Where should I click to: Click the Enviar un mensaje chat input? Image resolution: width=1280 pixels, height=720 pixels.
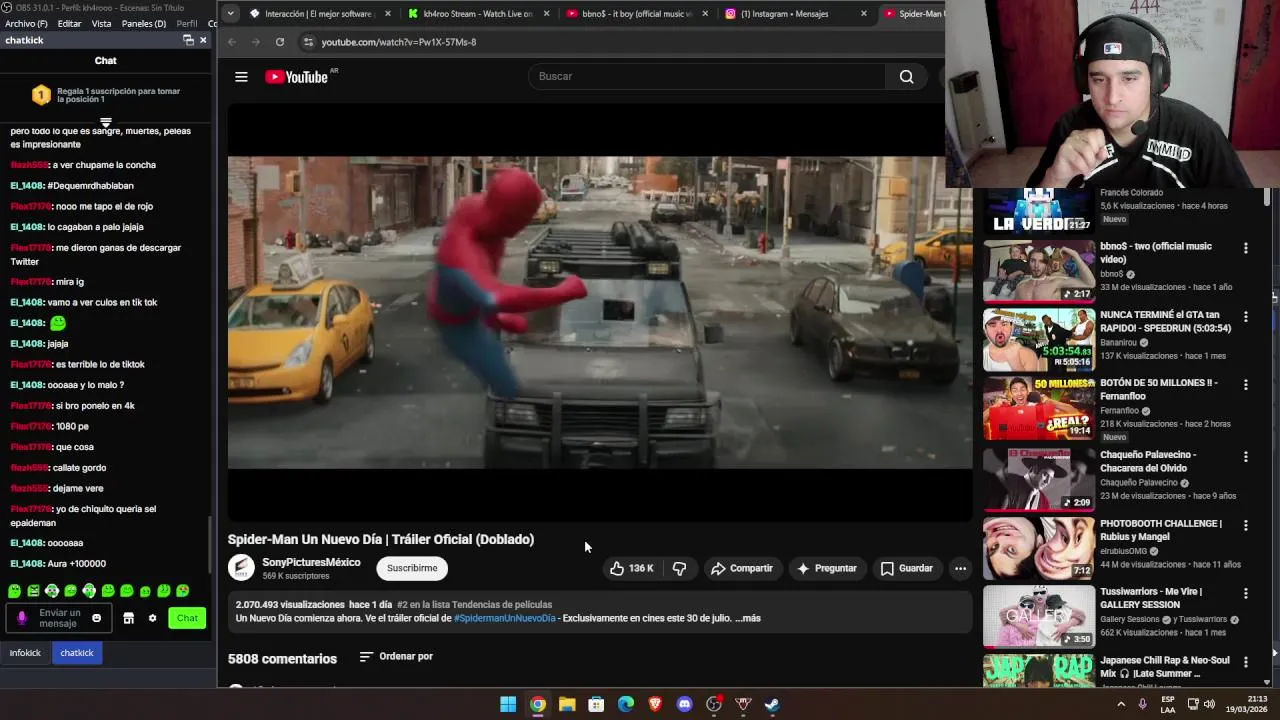(59, 618)
